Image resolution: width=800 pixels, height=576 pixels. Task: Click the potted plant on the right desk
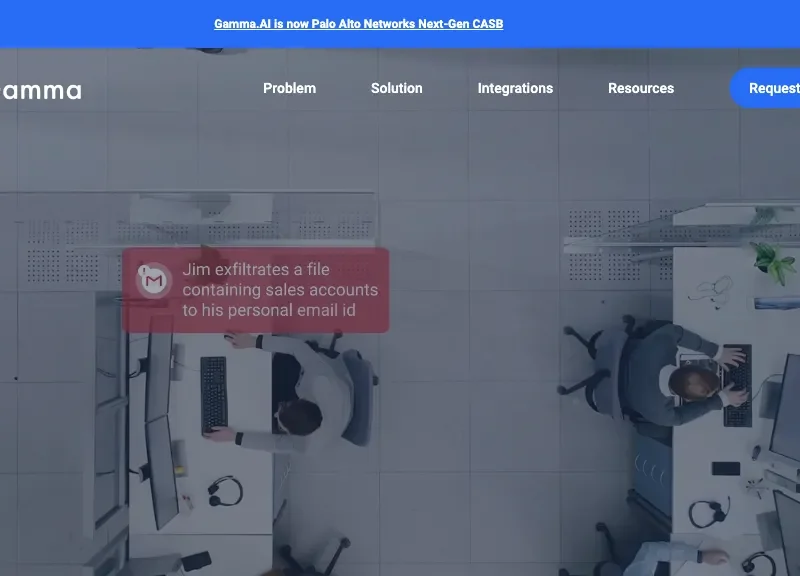pos(773,262)
